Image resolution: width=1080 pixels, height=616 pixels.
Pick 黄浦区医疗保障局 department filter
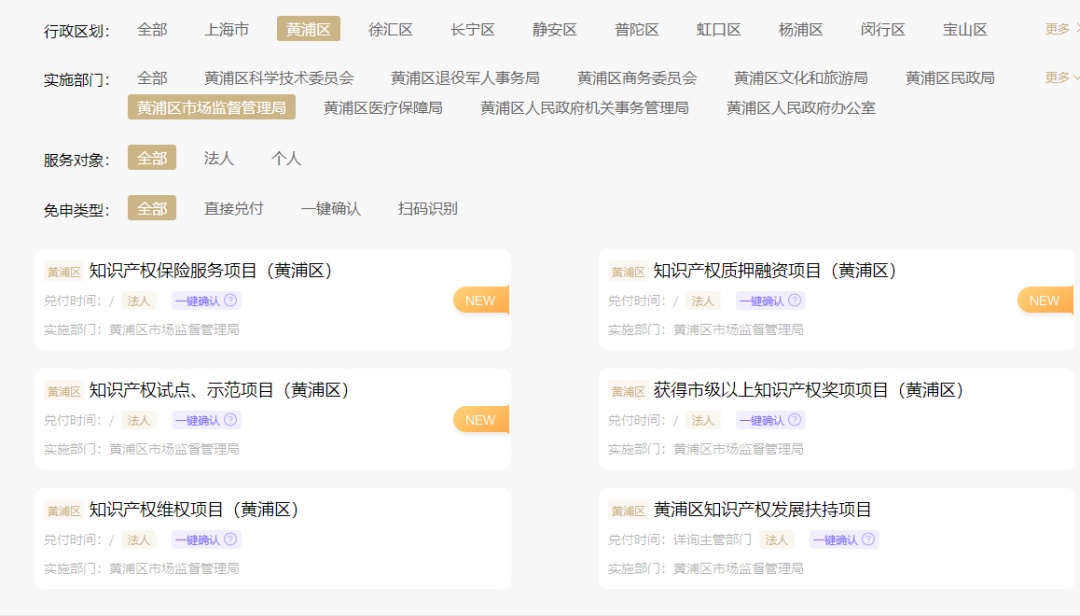pos(383,107)
